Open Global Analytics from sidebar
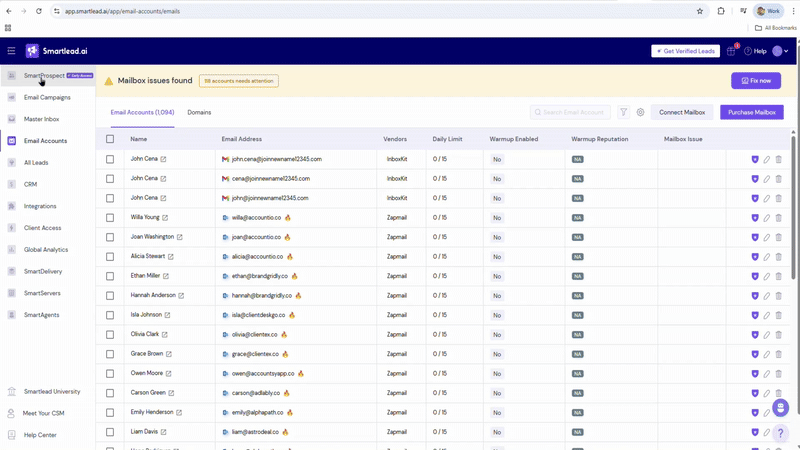 (45, 249)
